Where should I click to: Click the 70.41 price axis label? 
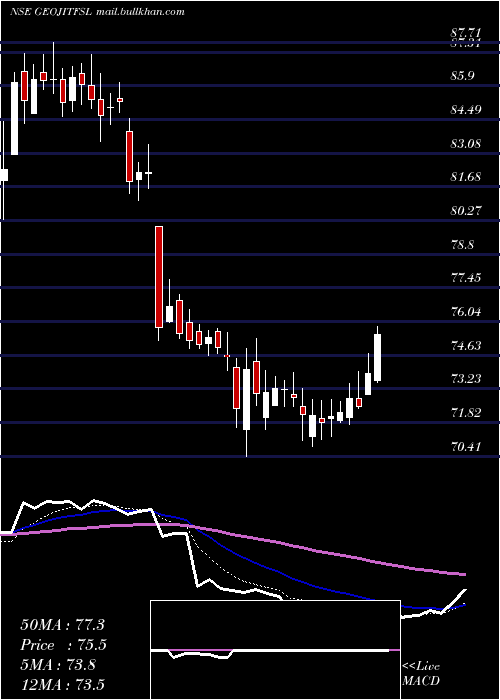click(466, 446)
